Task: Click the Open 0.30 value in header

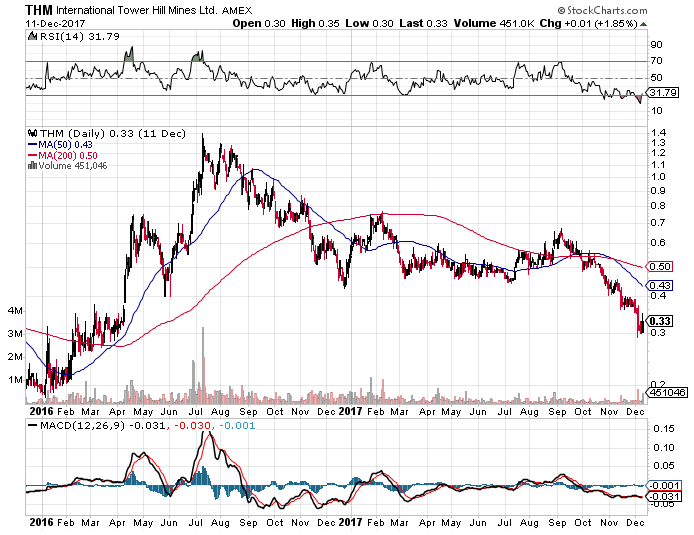Action: click(x=259, y=23)
